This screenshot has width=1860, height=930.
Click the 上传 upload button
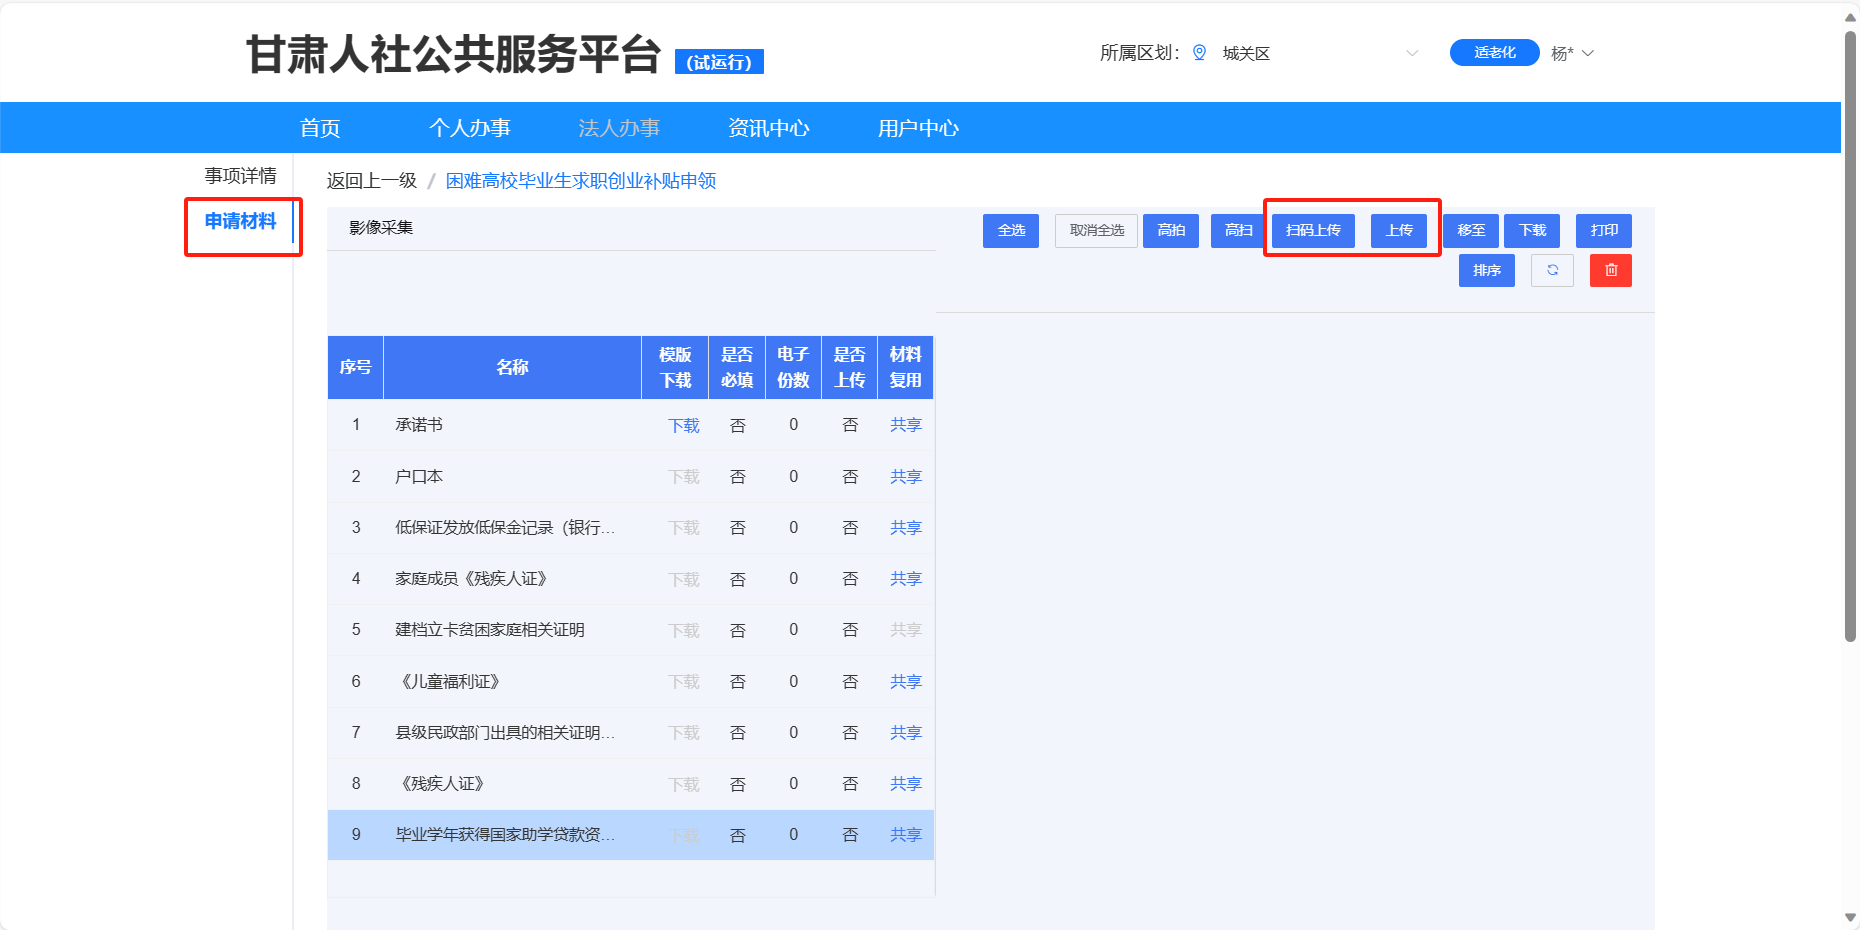(x=1398, y=231)
